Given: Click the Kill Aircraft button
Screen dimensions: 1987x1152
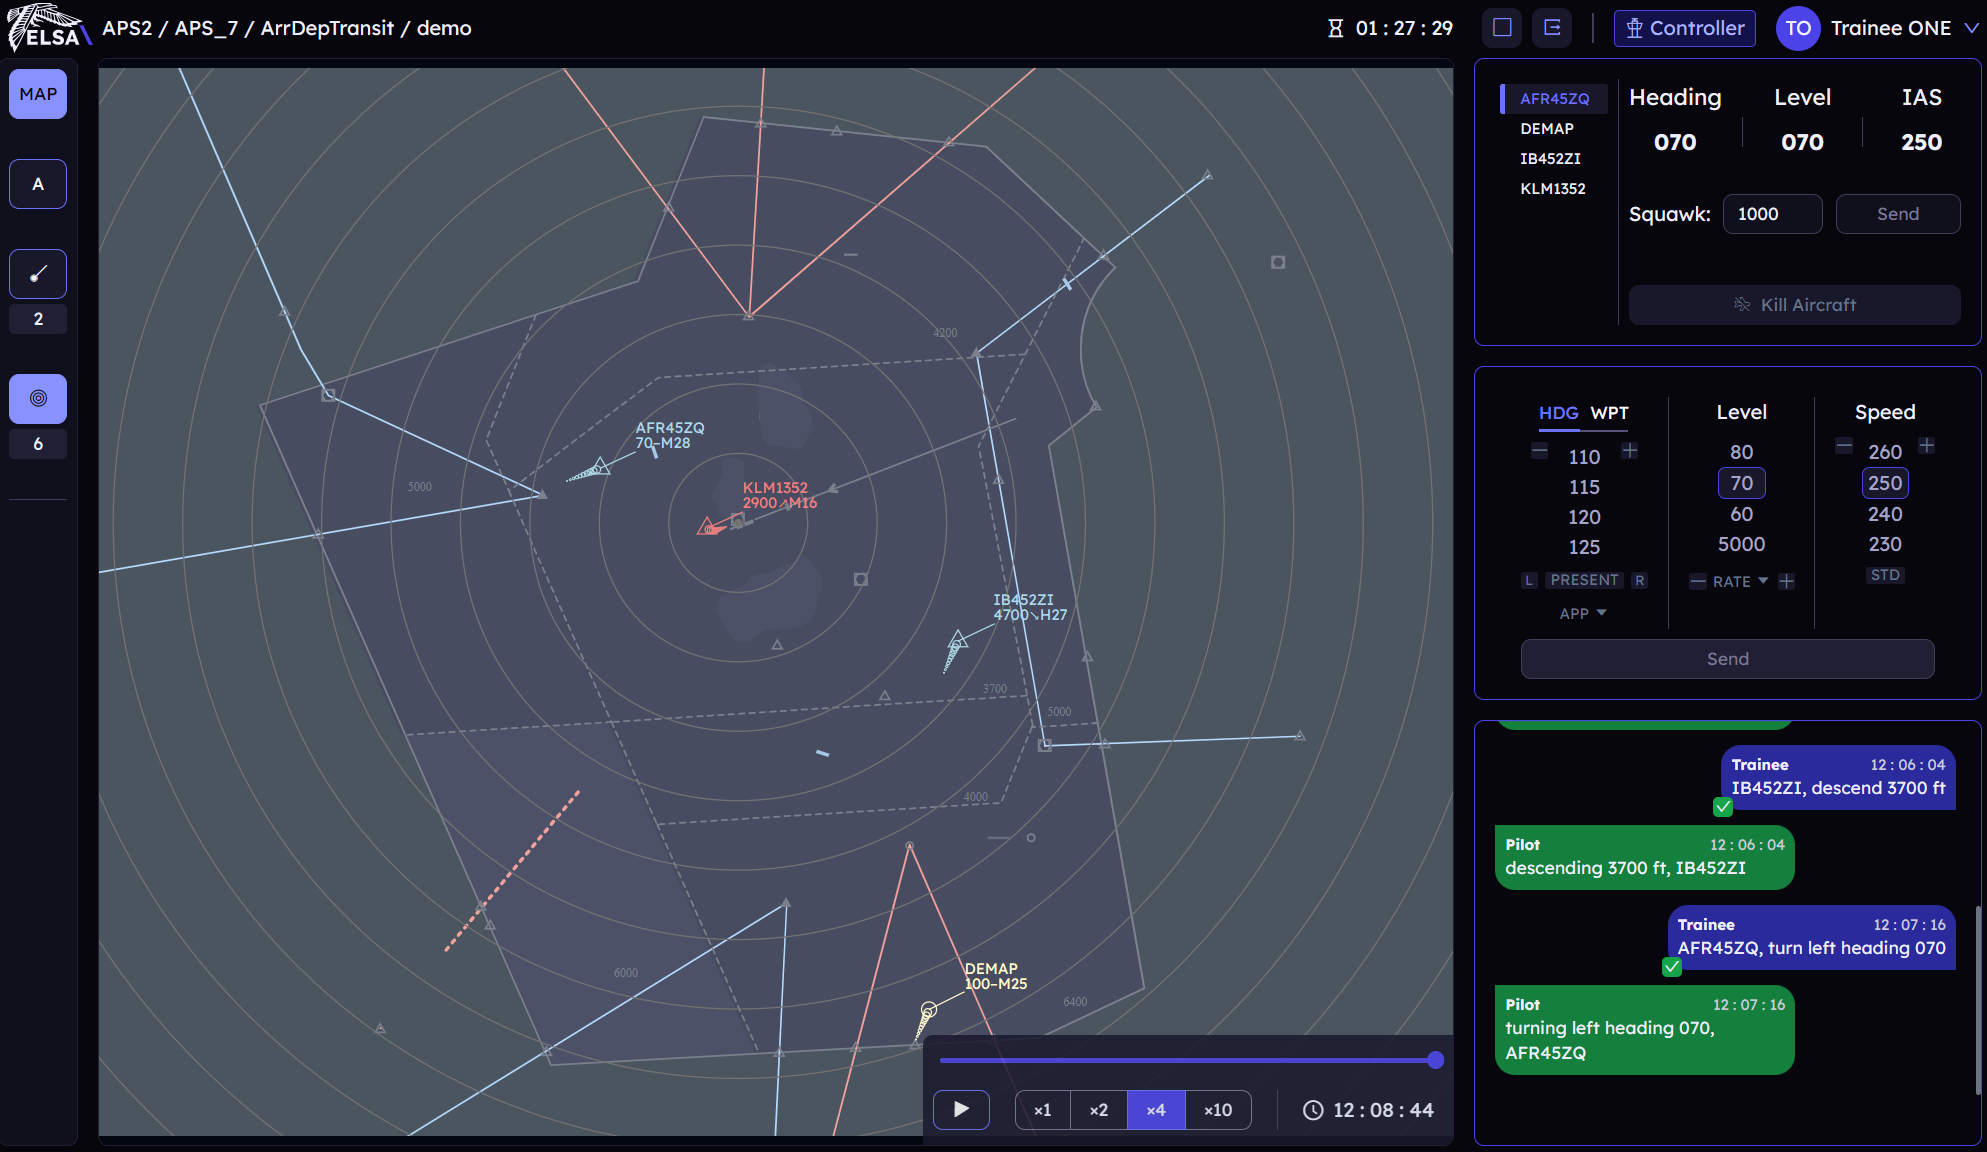Looking at the screenshot, I should click(x=1794, y=305).
